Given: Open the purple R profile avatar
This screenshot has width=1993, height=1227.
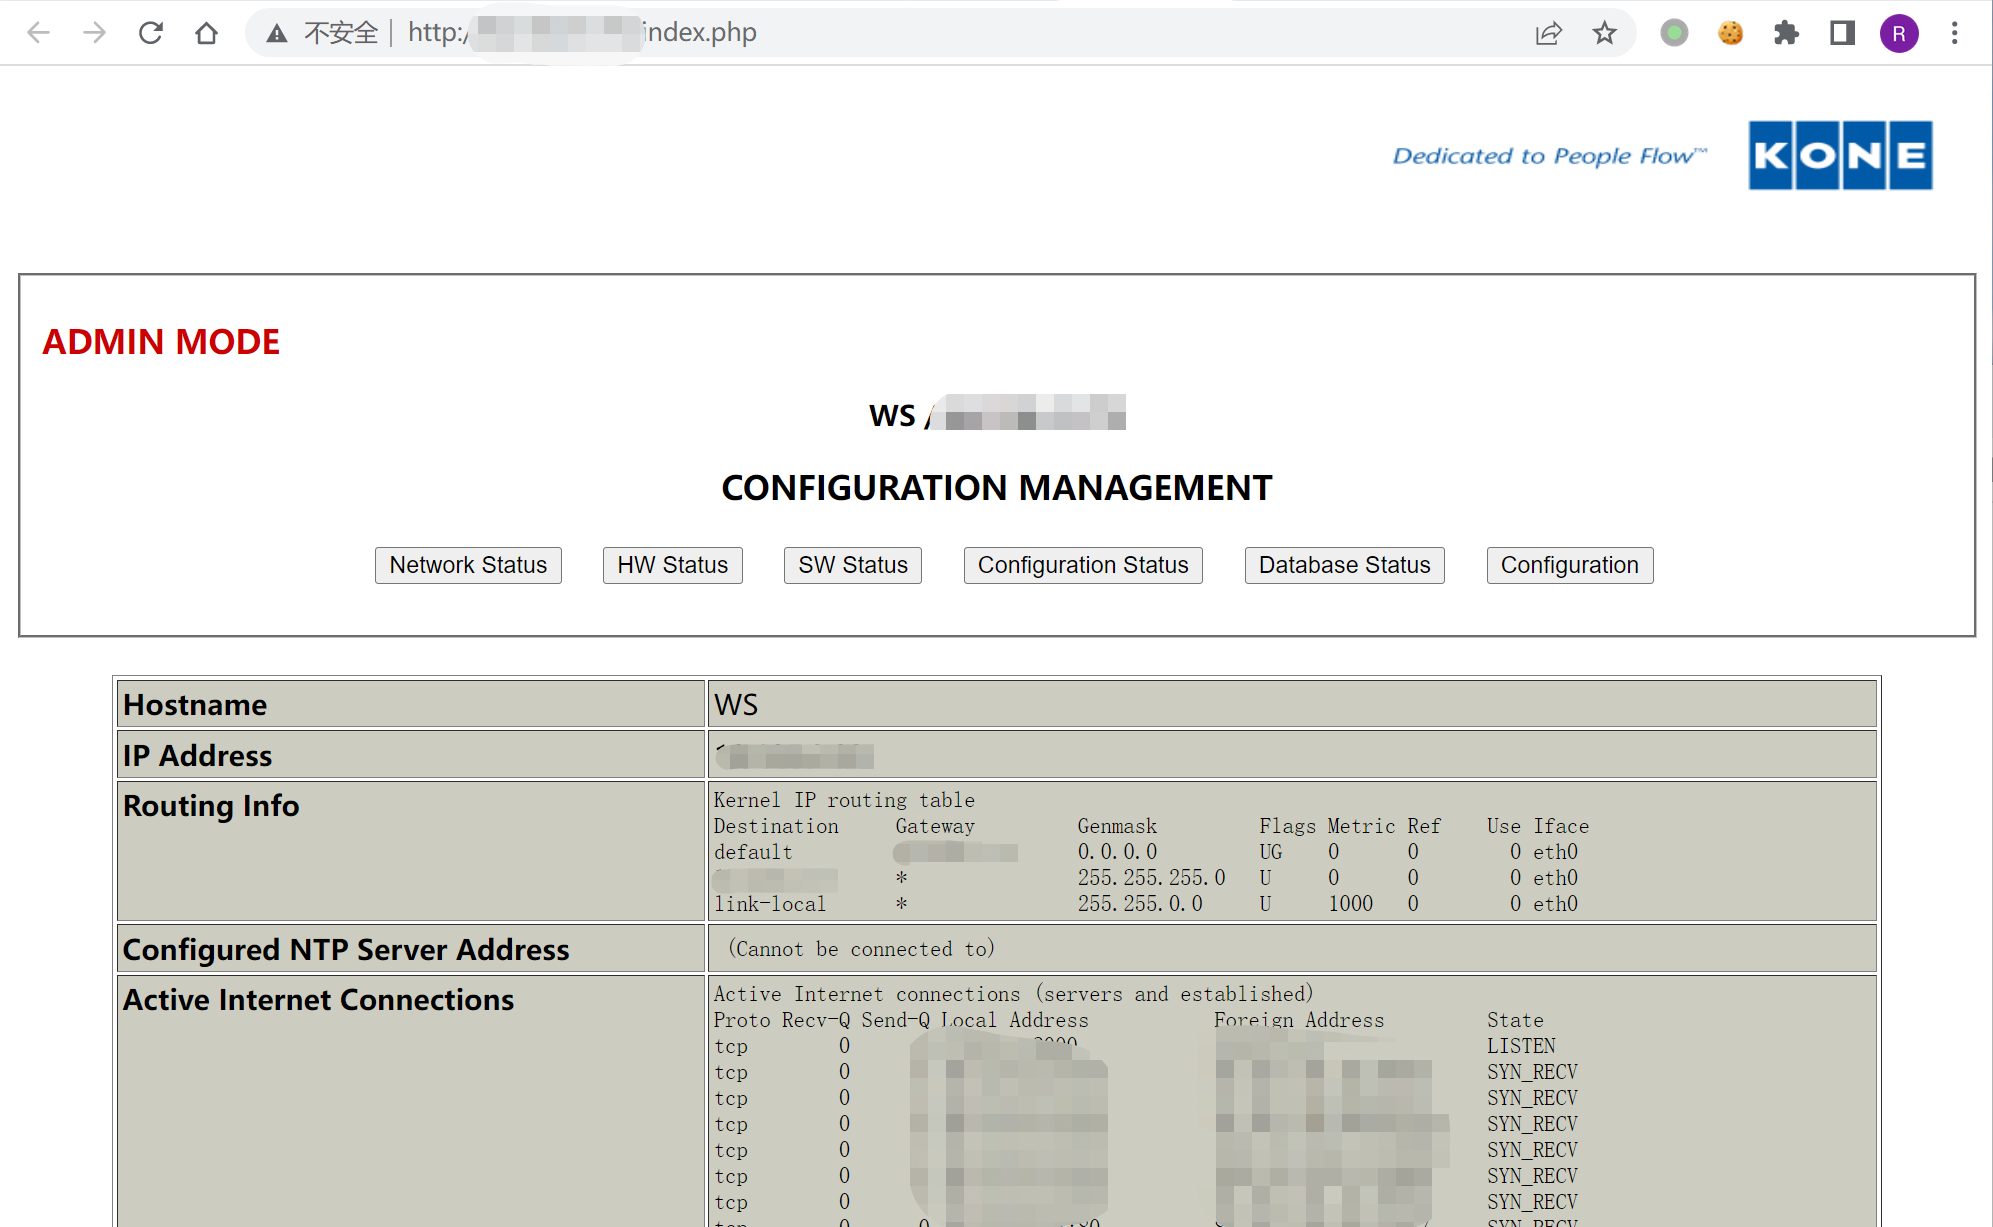Looking at the screenshot, I should point(1898,33).
